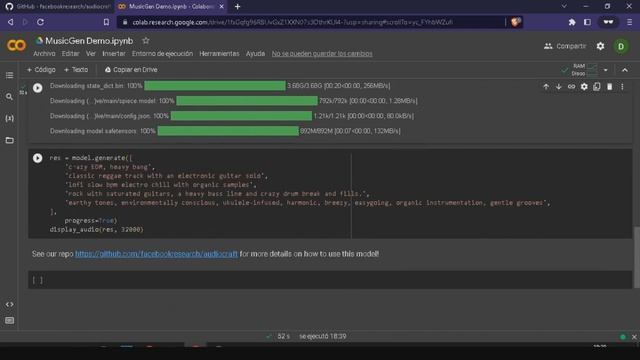Switch to the GitHub facebookresearch browser tab
Screen dimensions: 640x360
(x=58, y=7)
